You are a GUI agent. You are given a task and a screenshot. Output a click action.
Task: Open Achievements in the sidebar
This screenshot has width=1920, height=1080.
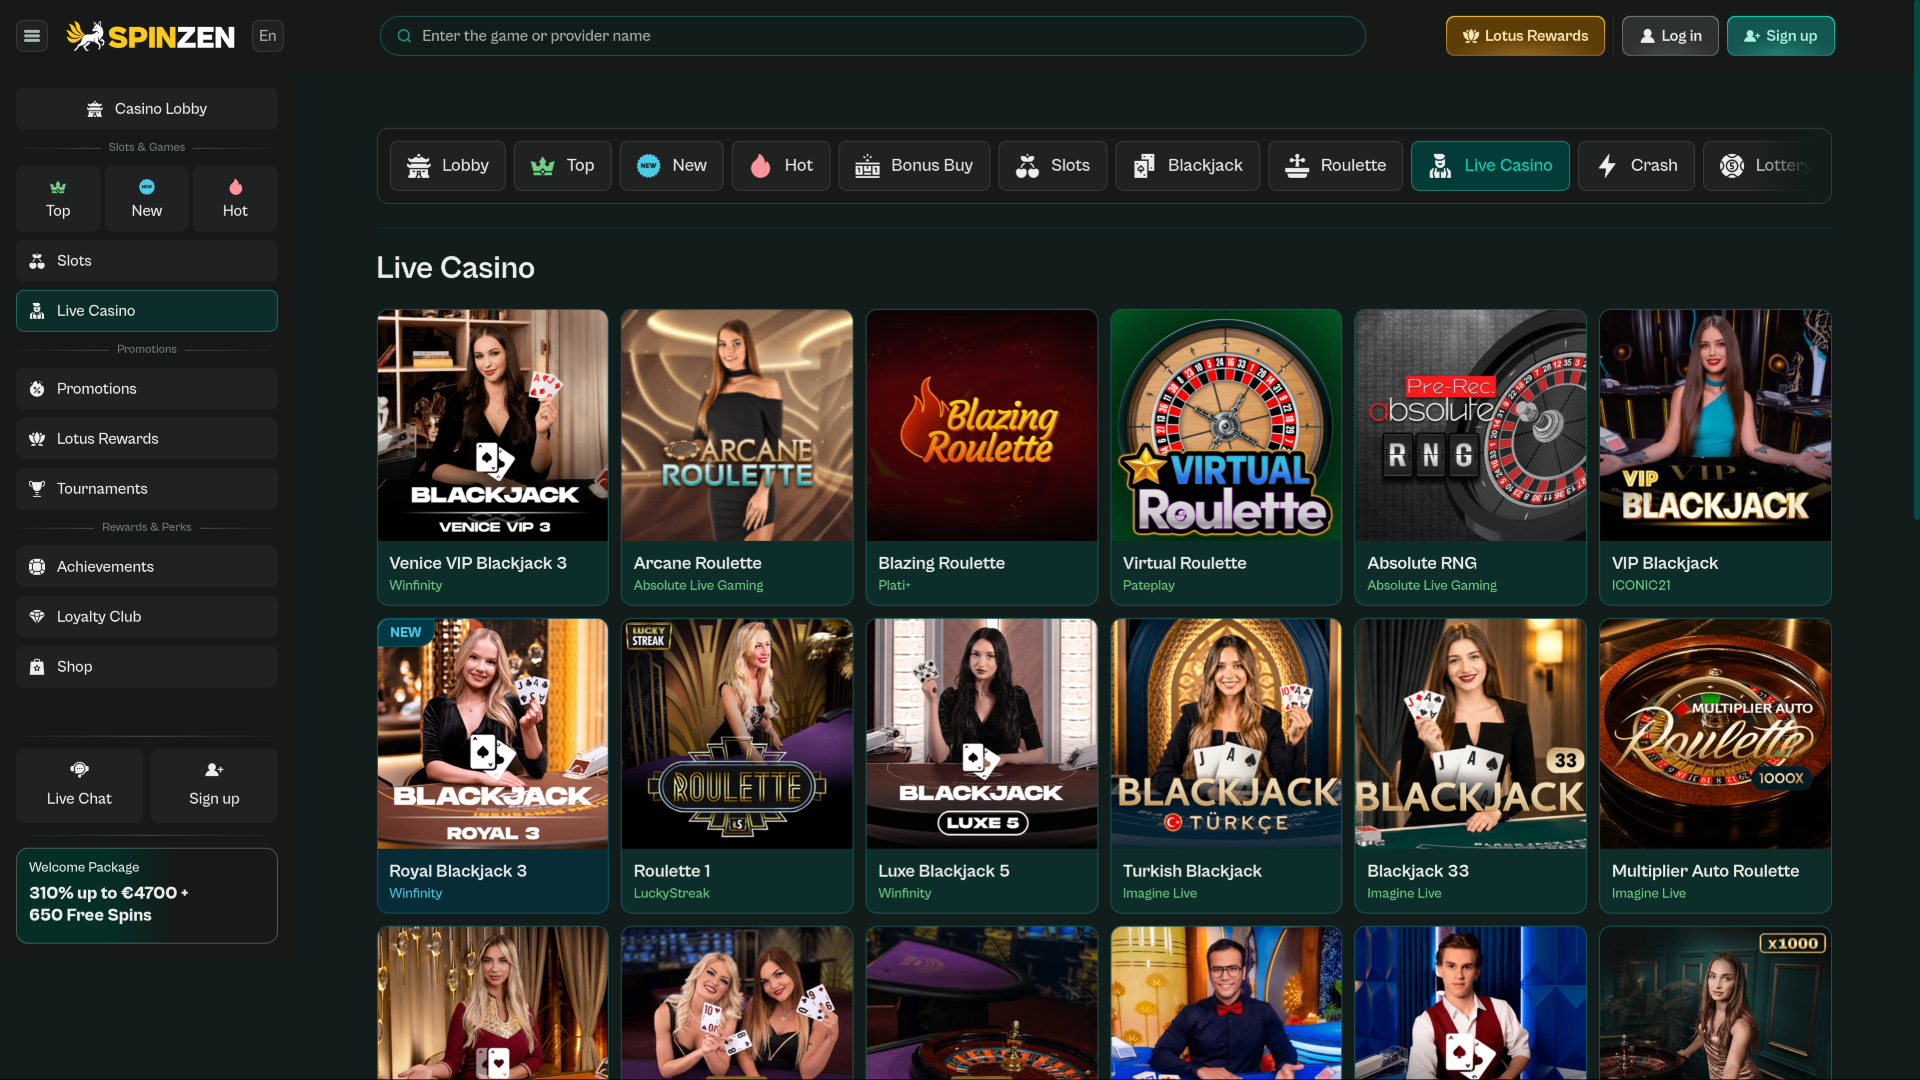[x=147, y=567]
